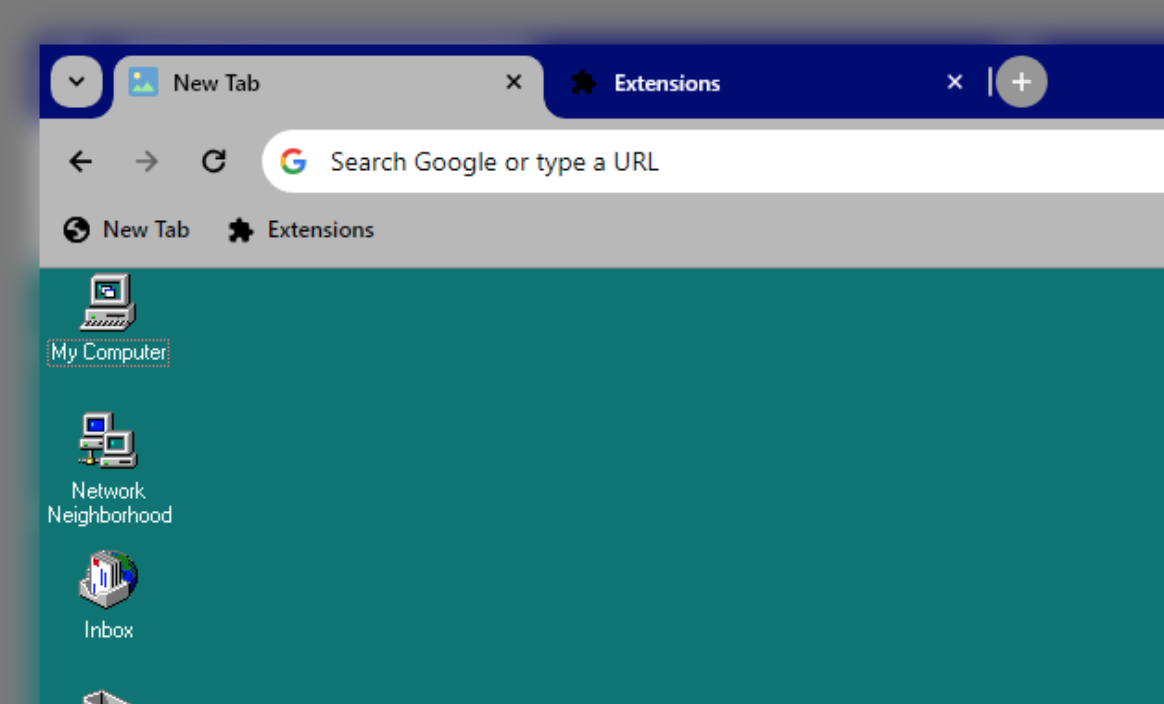Click the Inbox label text
The height and width of the screenshot is (704, 1164).
tap(108, 630)
